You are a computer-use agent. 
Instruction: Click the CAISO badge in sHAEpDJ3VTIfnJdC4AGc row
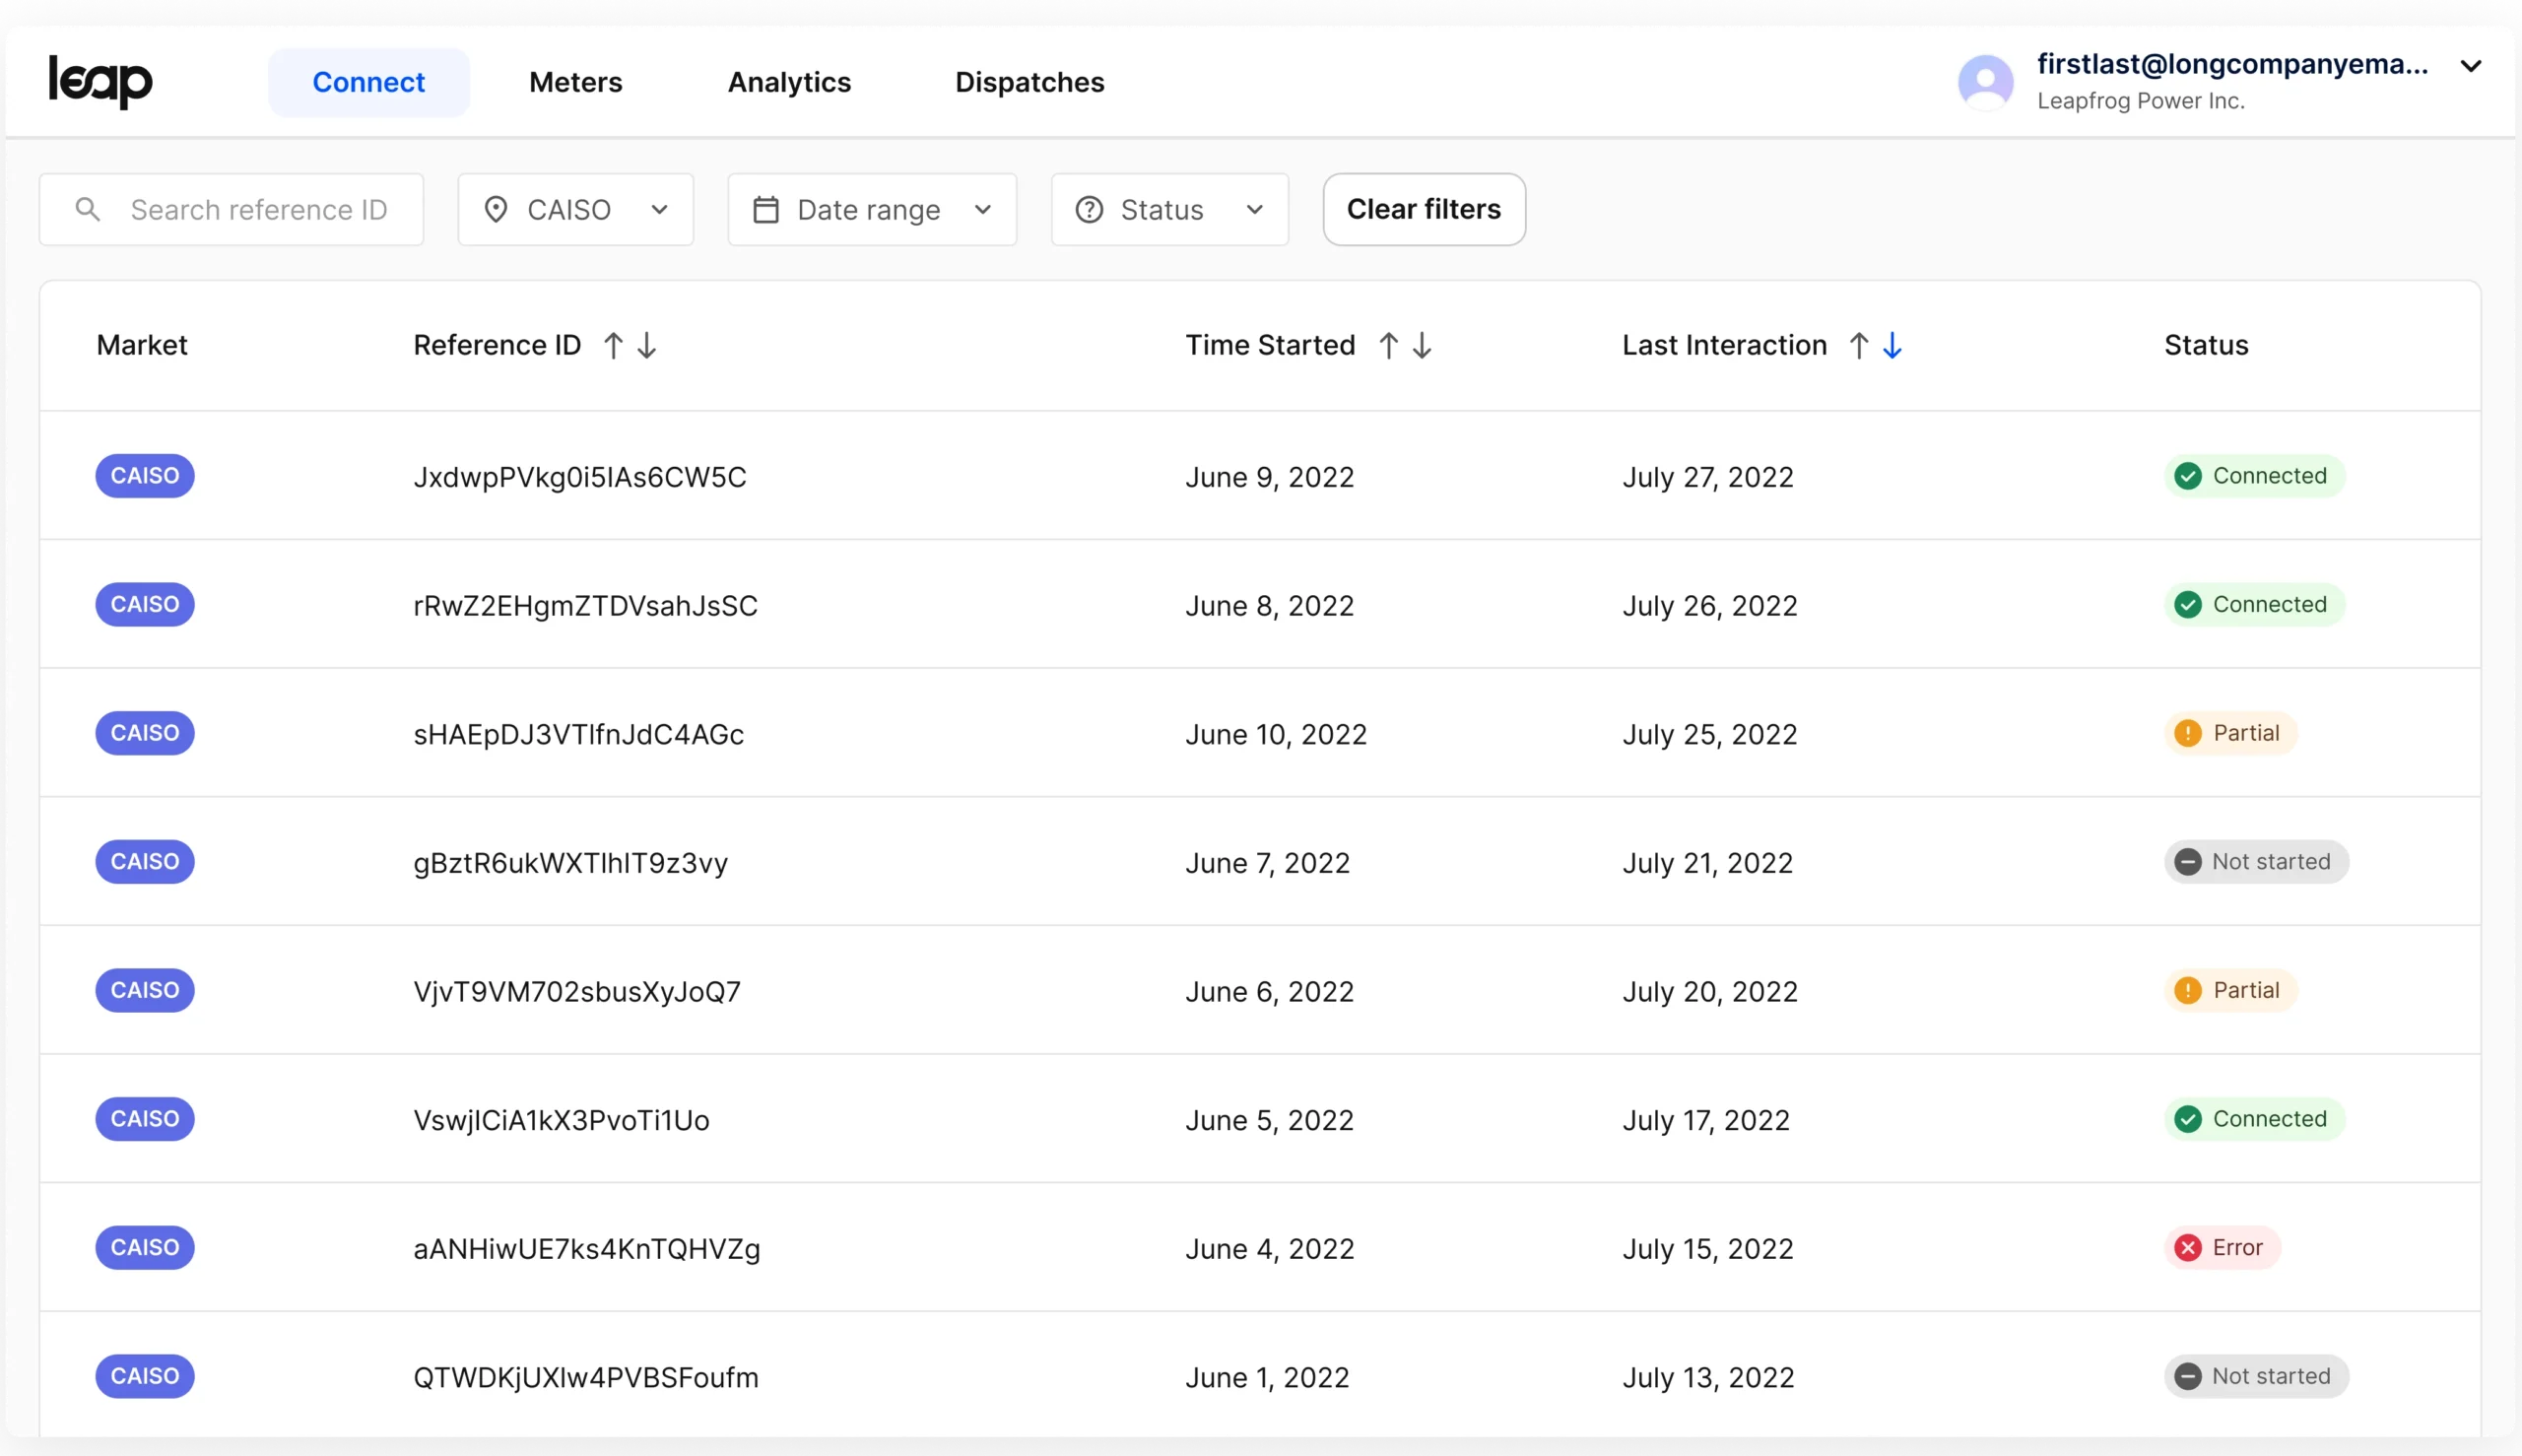pyautogui.click(x=145, y=733)
